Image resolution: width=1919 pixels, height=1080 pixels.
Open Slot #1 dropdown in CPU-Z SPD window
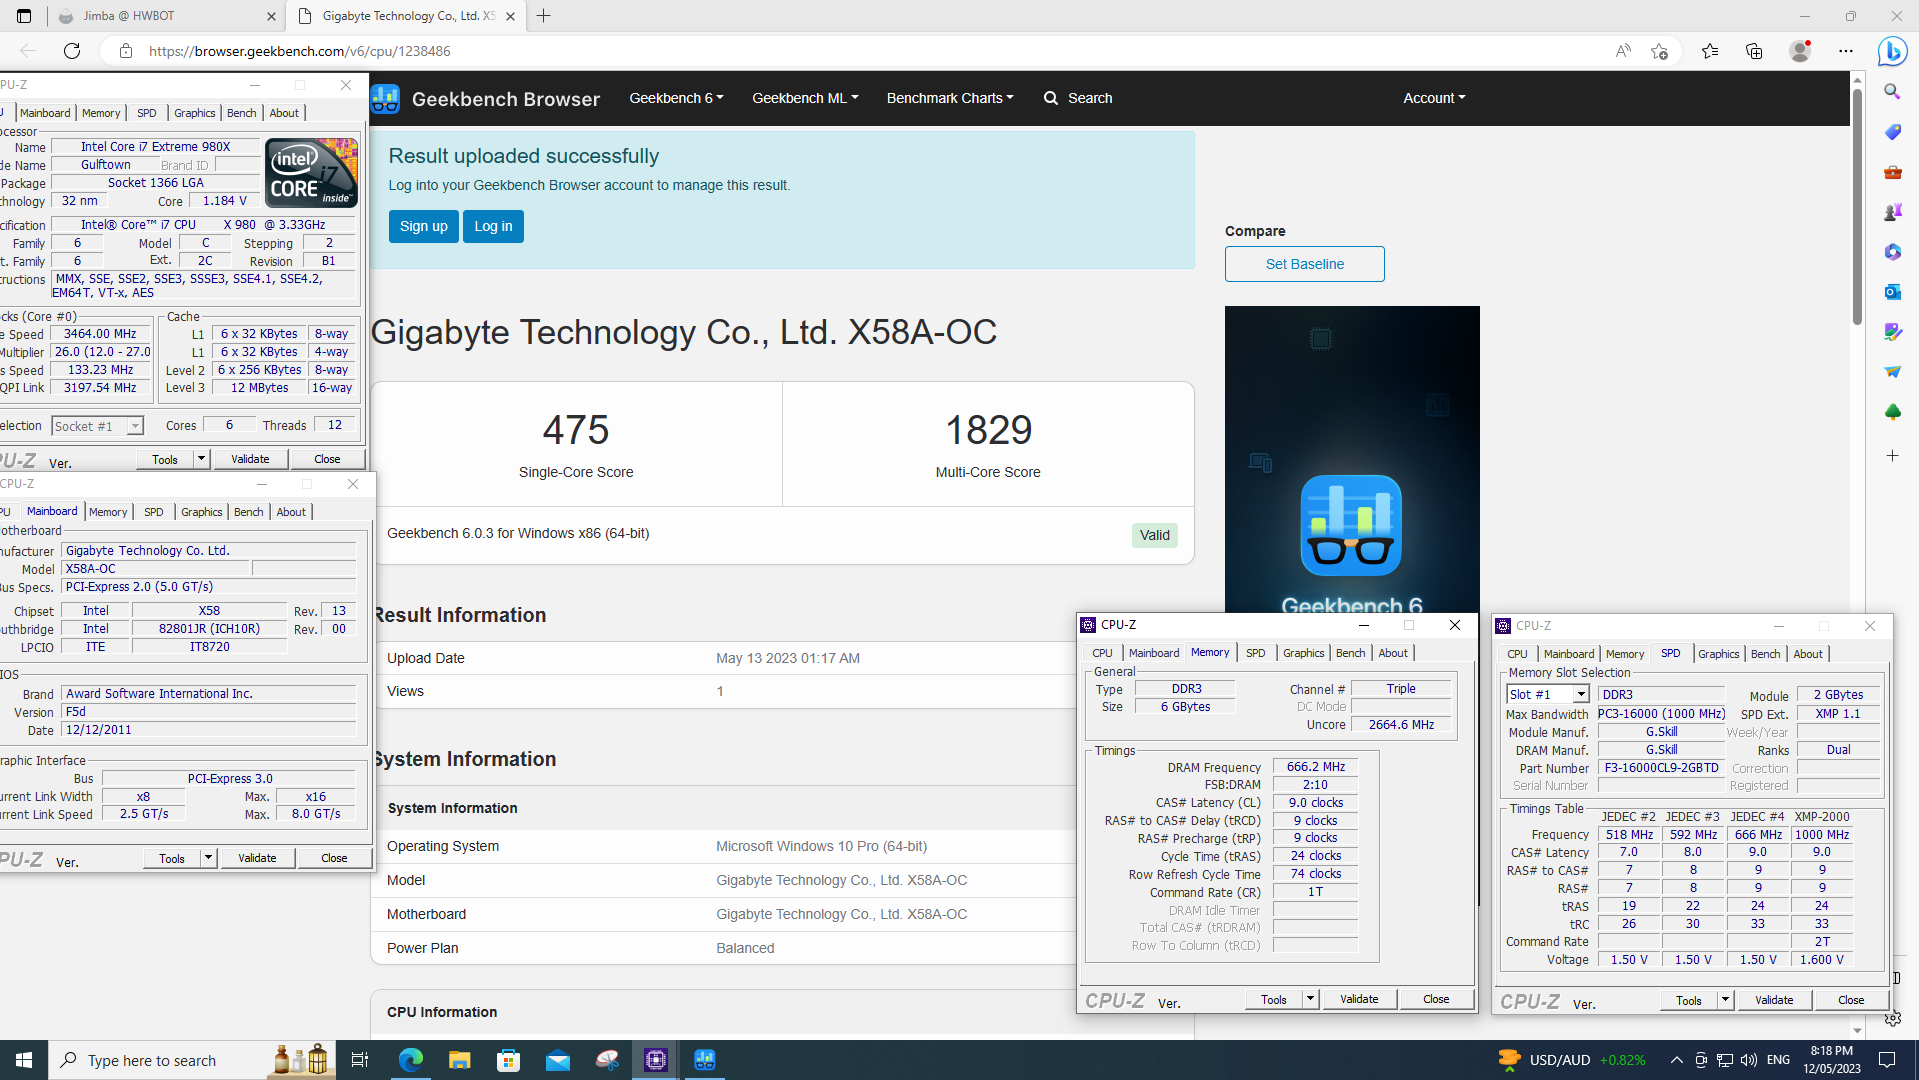[1581, 695]
